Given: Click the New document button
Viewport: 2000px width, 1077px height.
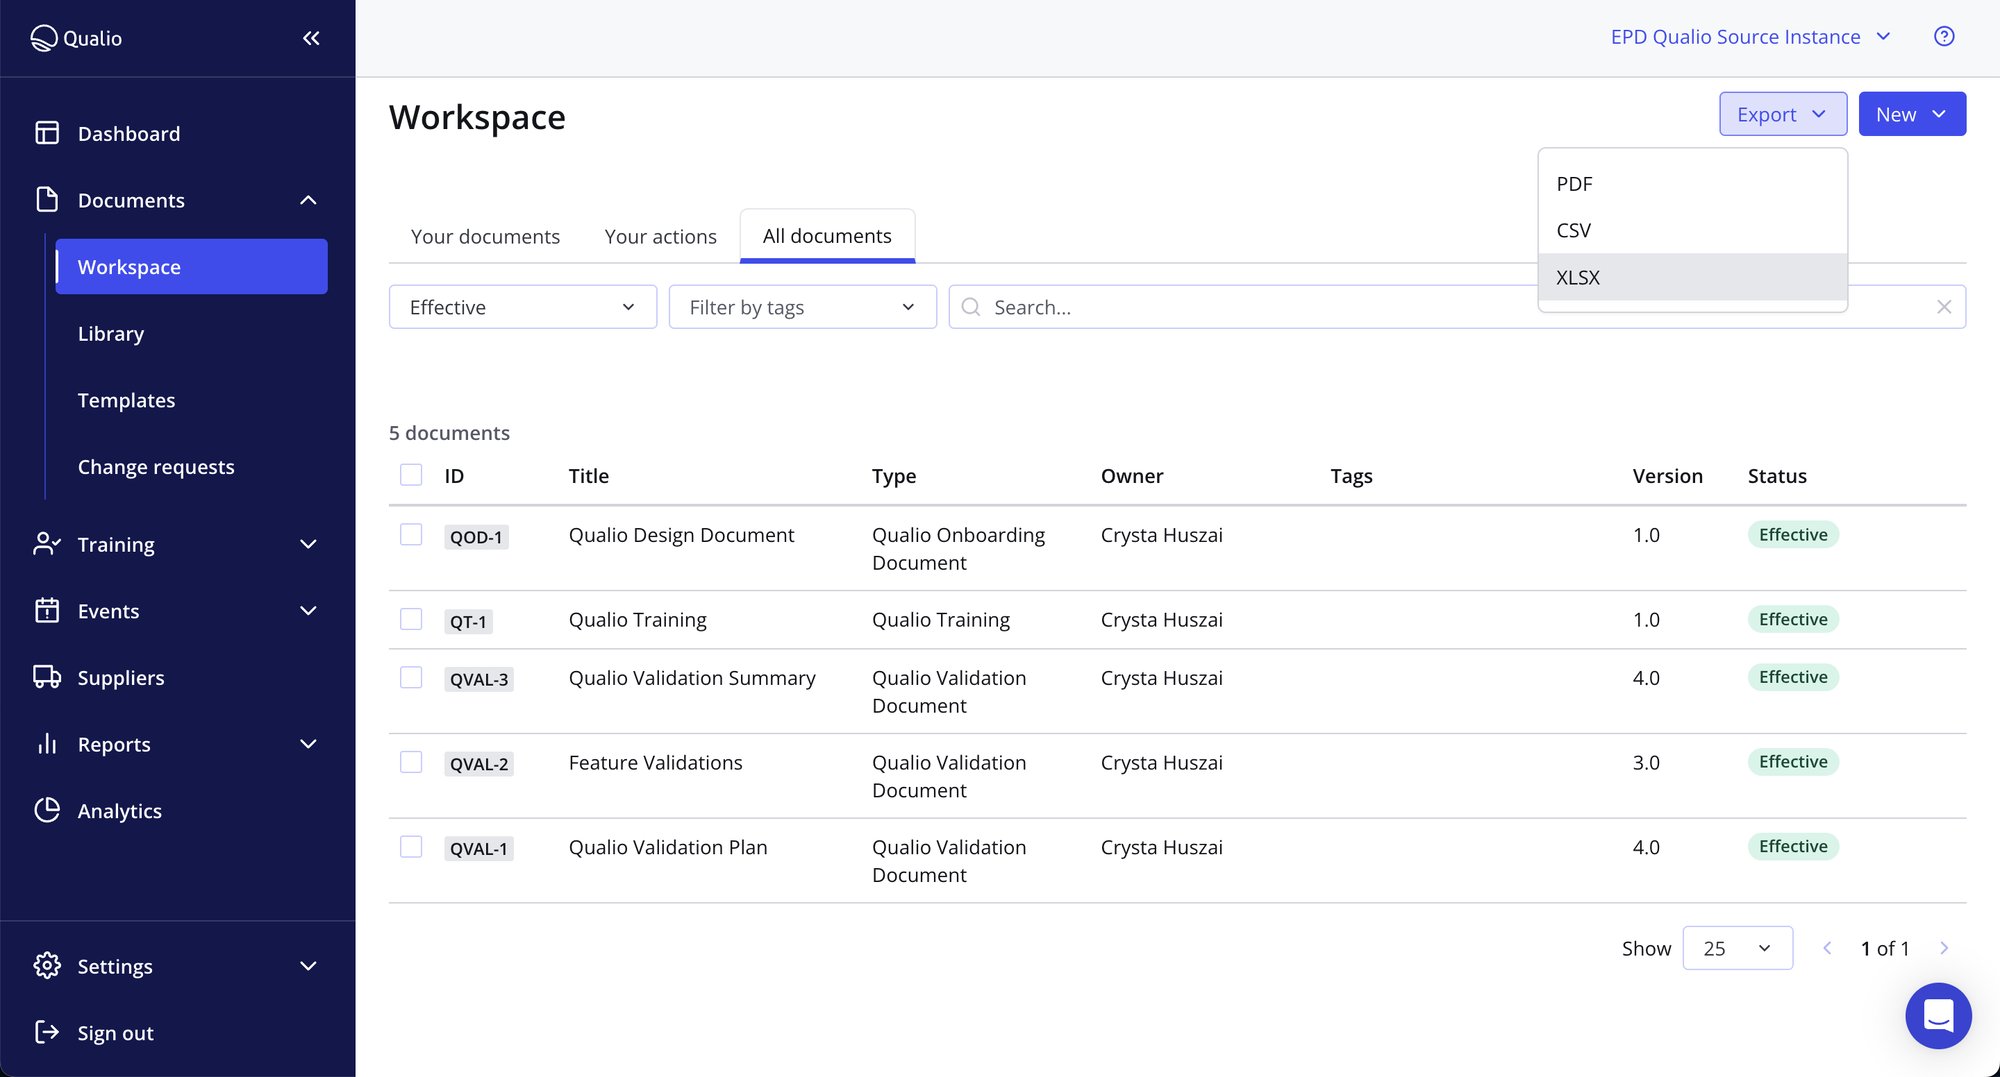Looking at the screenshot, I should (1911, 113).
